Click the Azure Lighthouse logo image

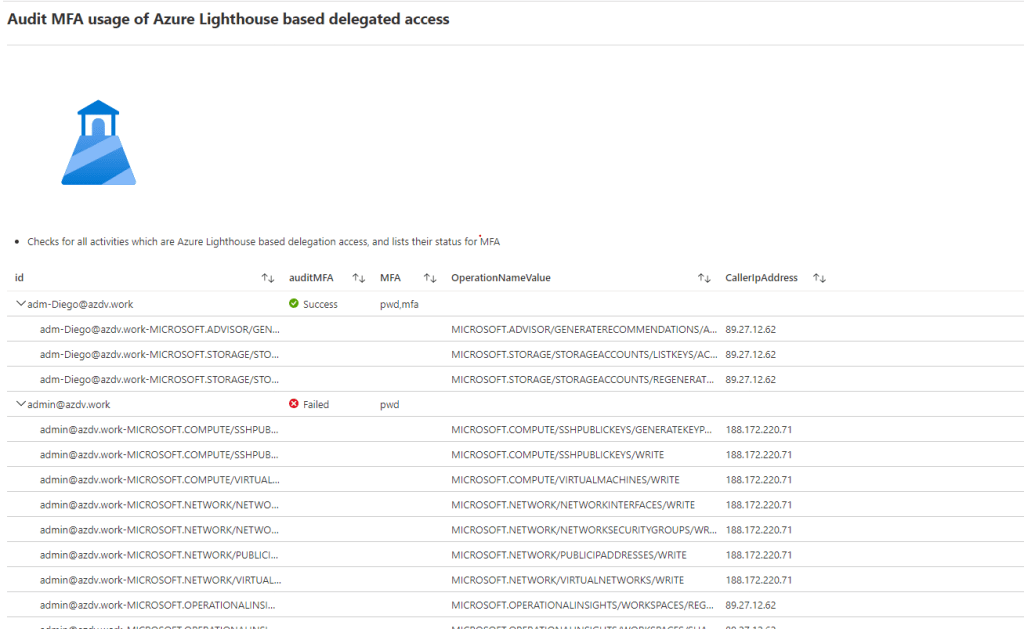click(98, 143)
